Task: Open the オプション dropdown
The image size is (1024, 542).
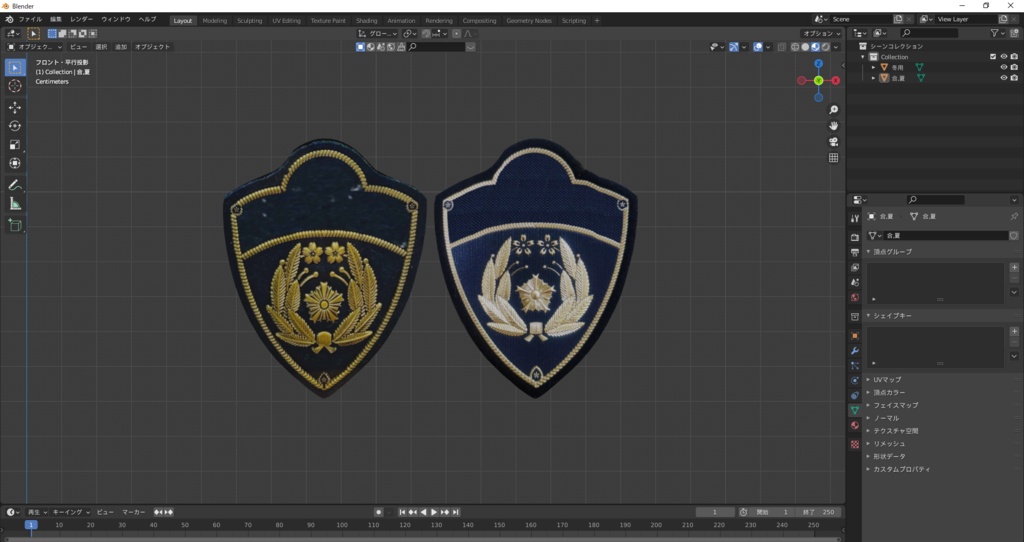Action: (822, 33)
